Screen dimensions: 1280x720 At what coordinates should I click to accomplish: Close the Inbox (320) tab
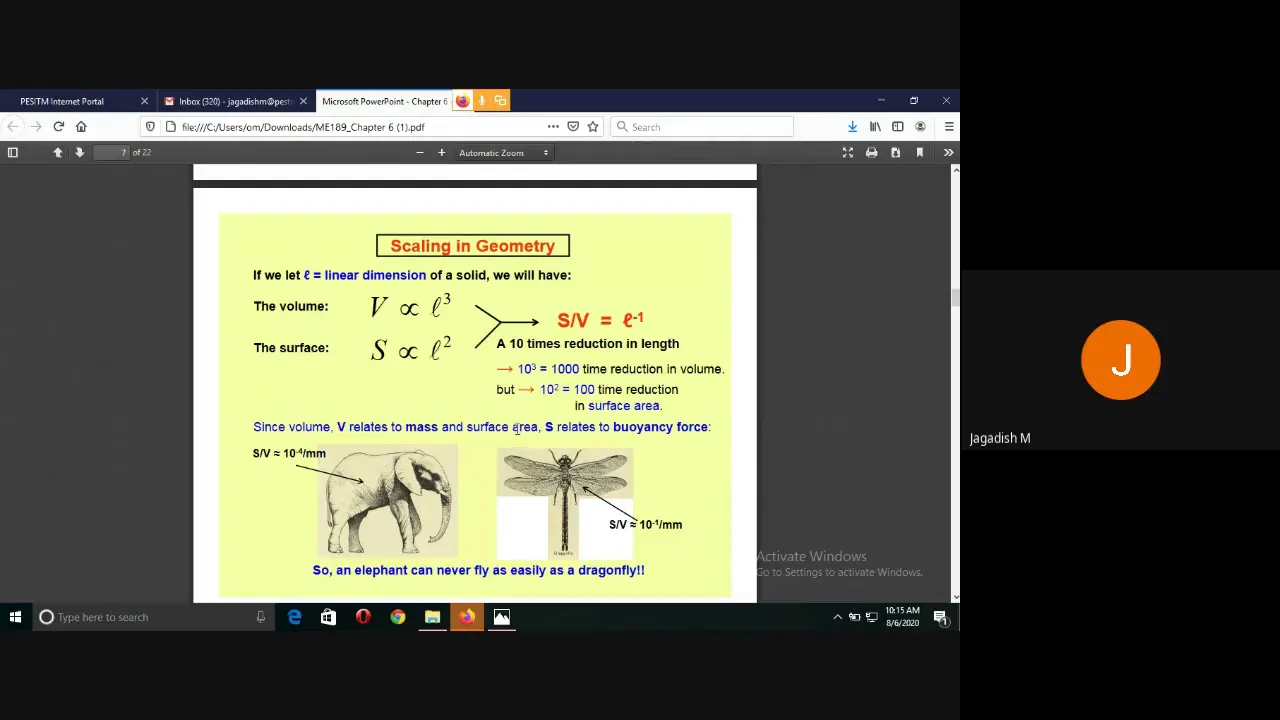point(303,101)
